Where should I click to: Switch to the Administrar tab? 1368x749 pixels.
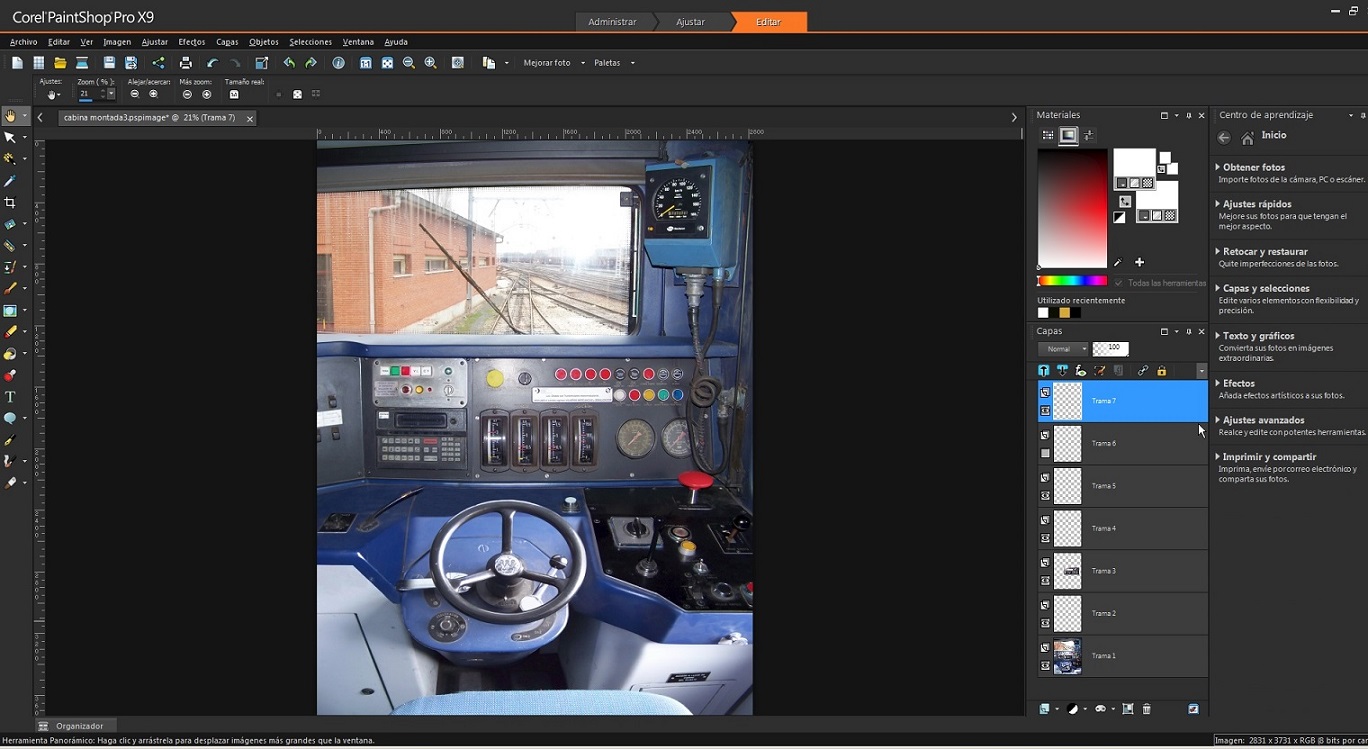tap(612, 21)
